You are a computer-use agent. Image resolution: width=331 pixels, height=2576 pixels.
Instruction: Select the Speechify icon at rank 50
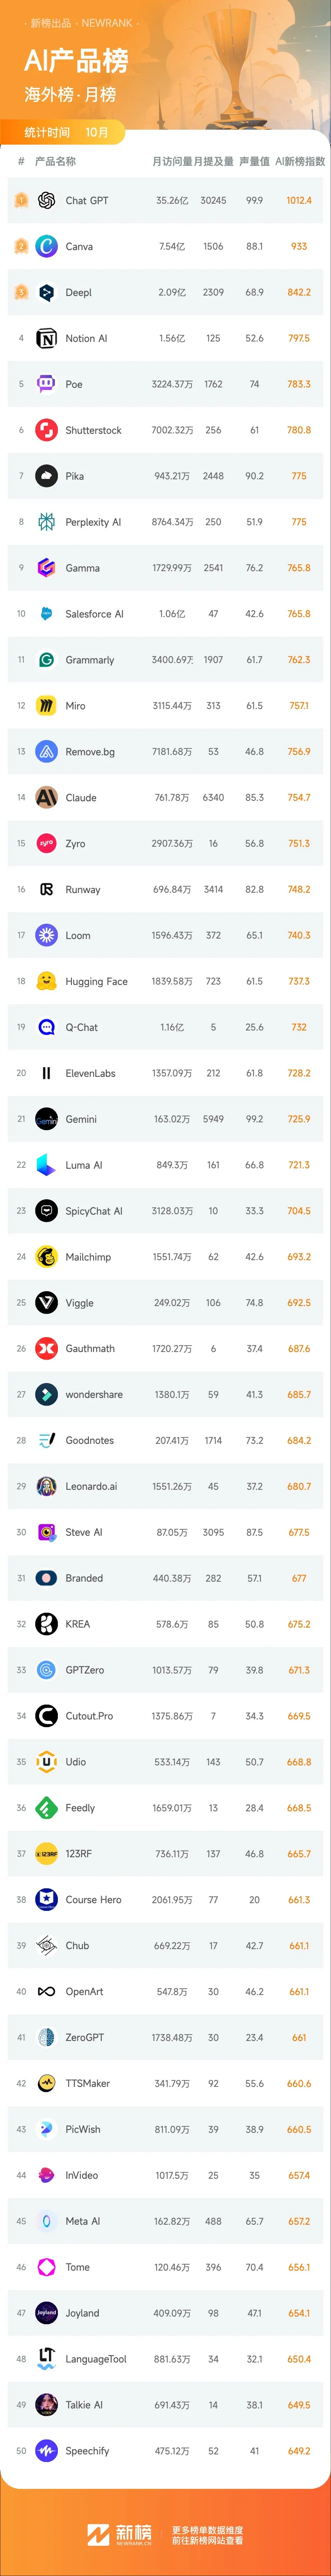coord(46,2451)
